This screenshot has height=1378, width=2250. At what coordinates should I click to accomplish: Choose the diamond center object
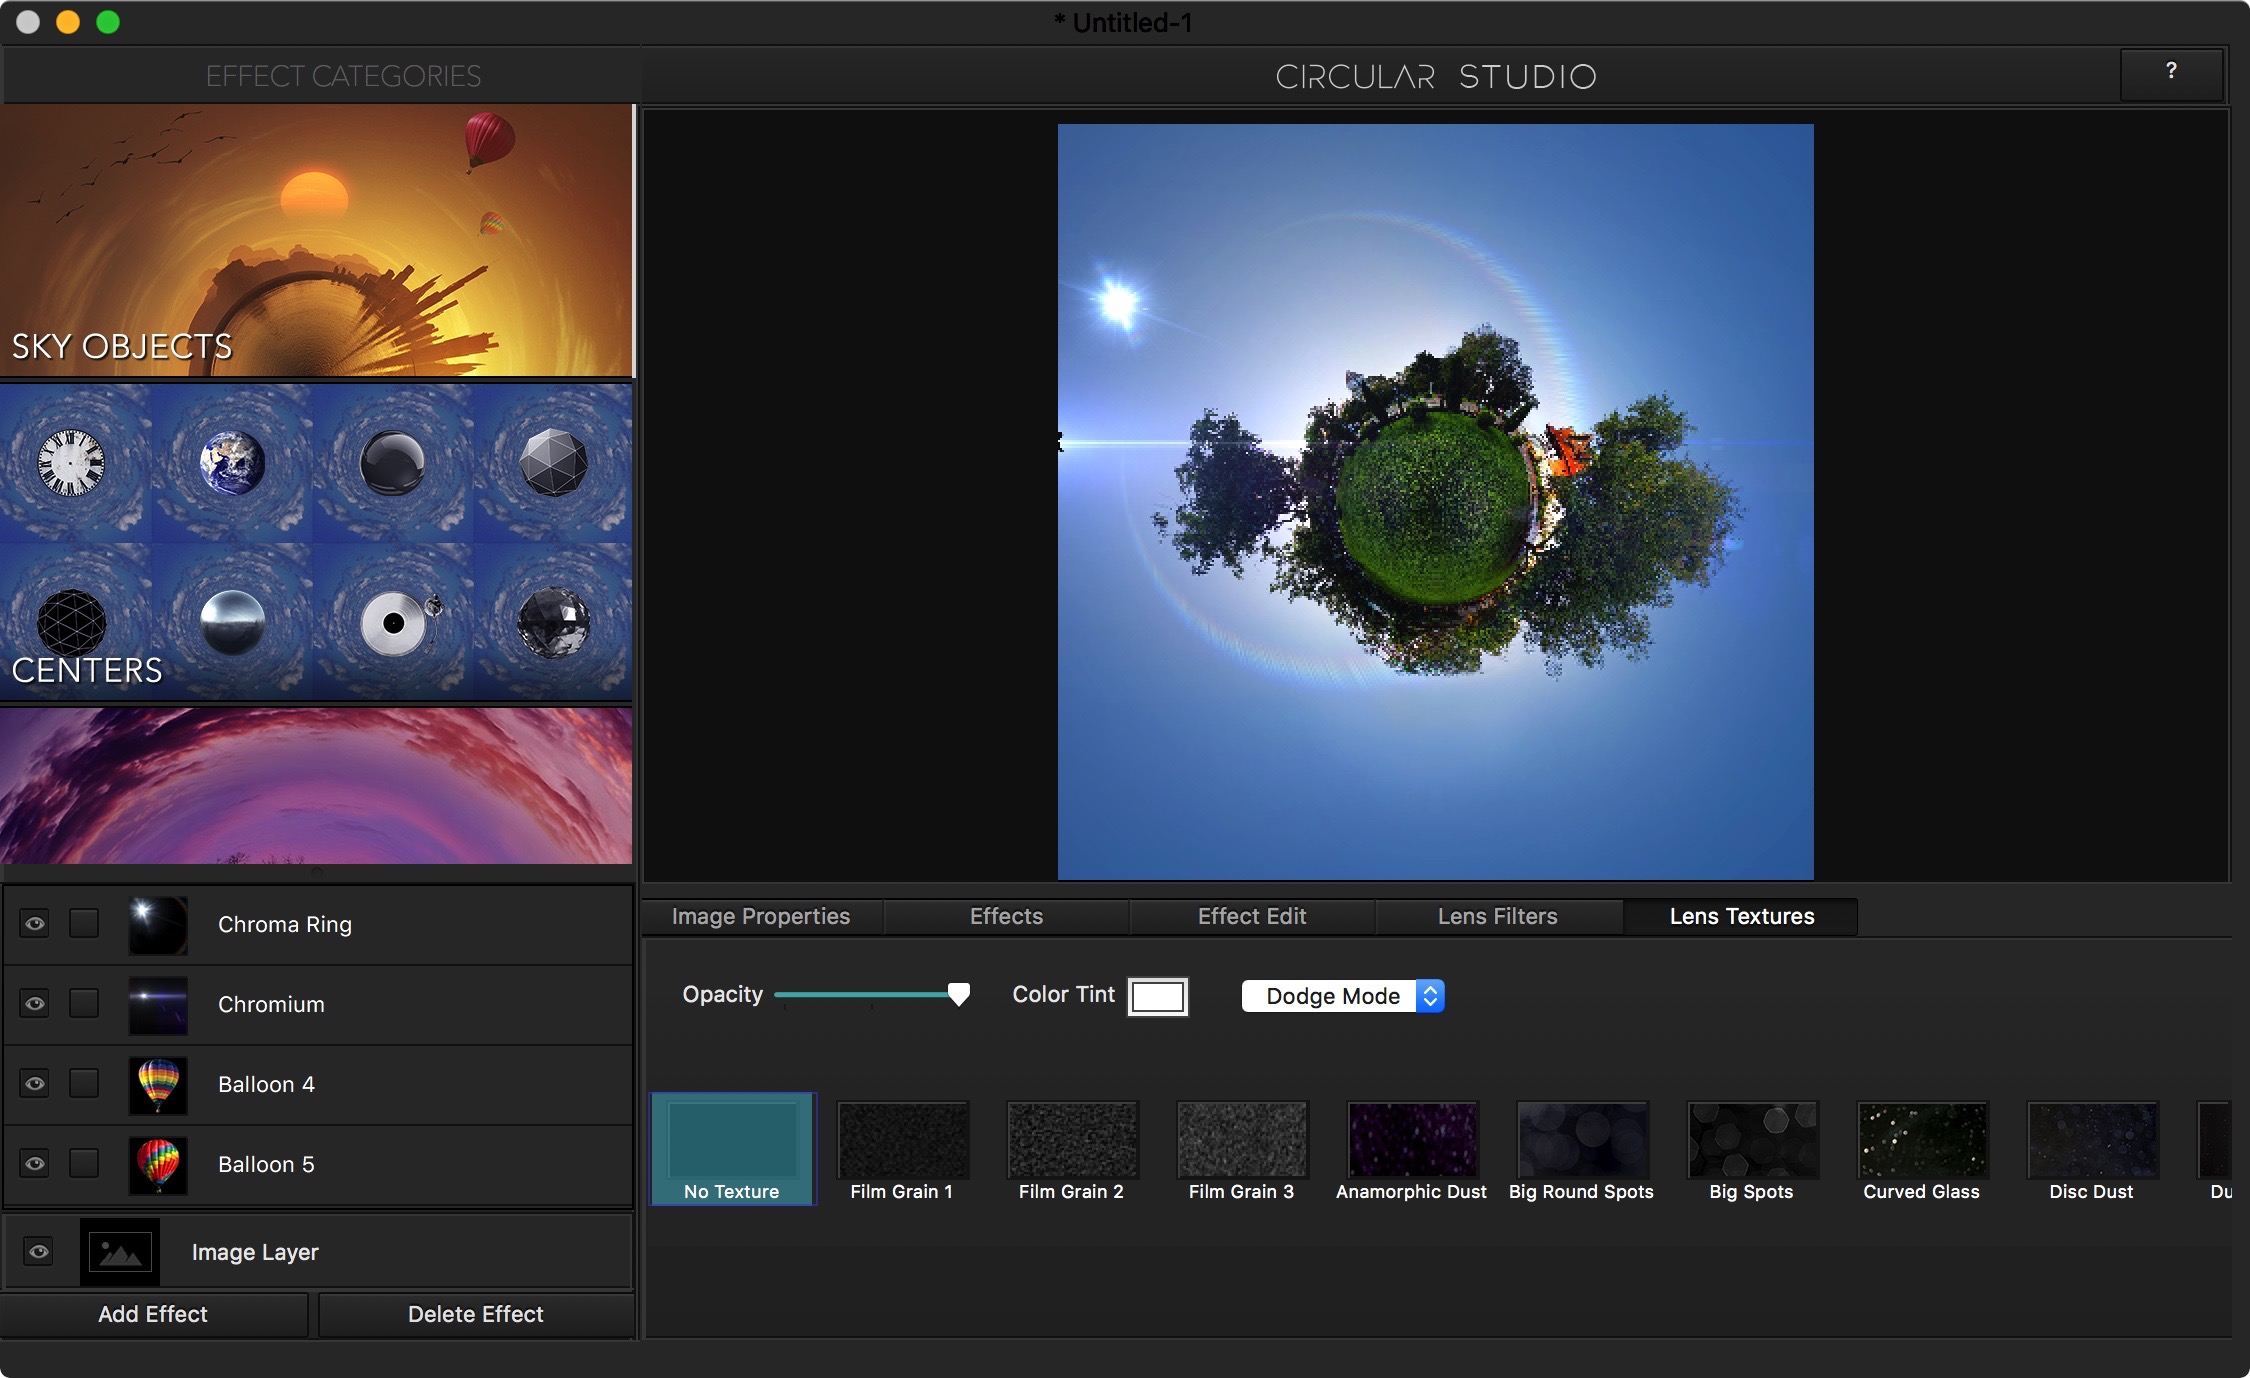tap(553, 623)
